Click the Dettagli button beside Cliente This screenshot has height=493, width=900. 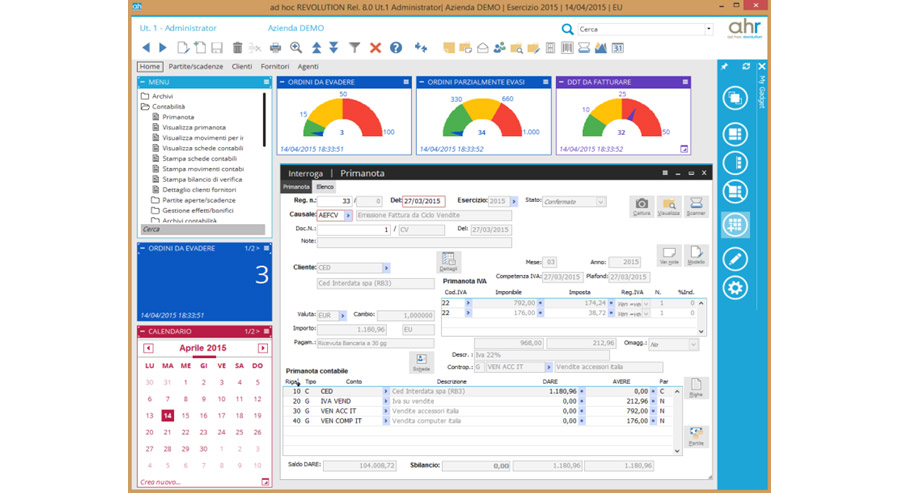[449, 262]
